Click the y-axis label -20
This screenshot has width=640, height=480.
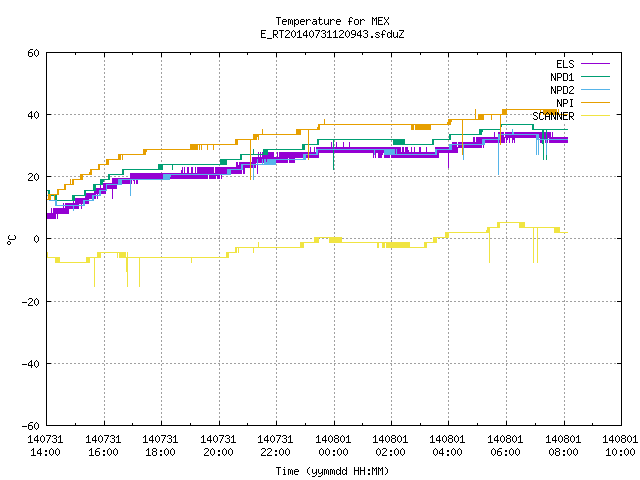coord(31,302)
